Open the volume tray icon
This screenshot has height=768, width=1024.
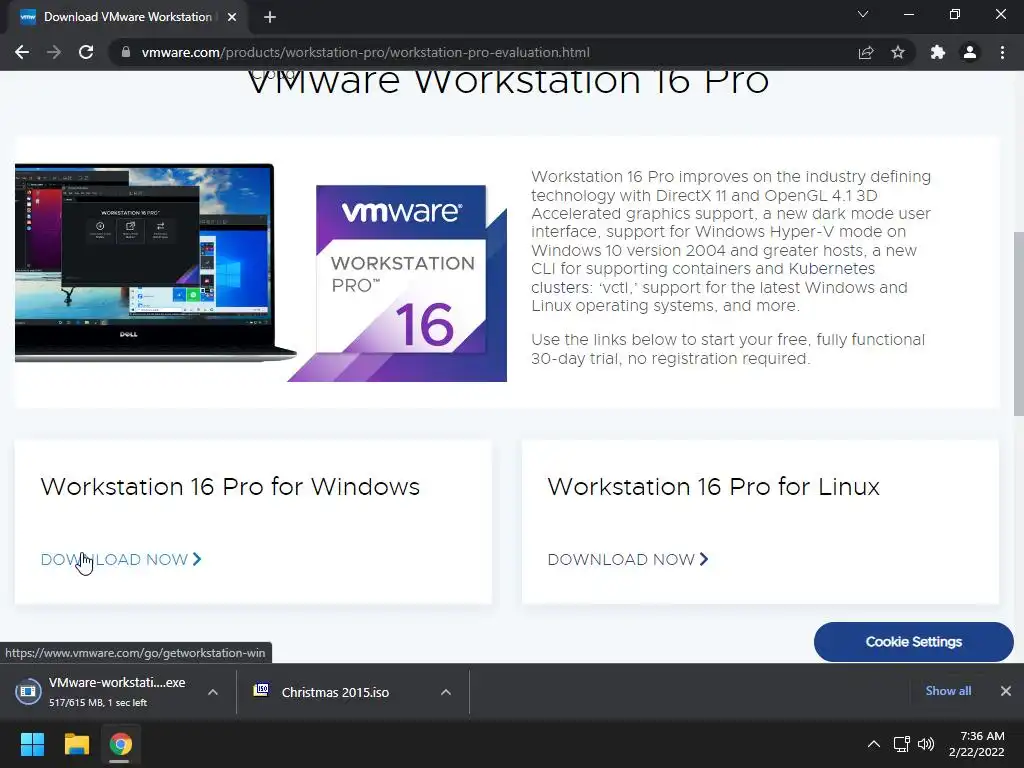pos(926,744)
